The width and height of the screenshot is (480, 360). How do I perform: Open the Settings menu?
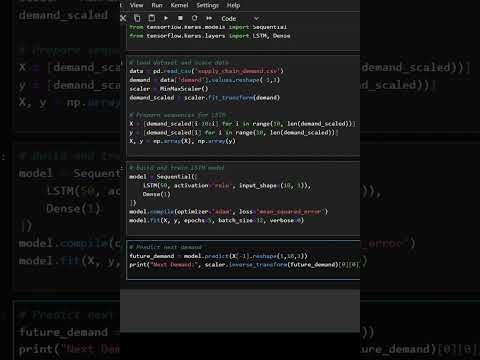[x=207, y=5]
